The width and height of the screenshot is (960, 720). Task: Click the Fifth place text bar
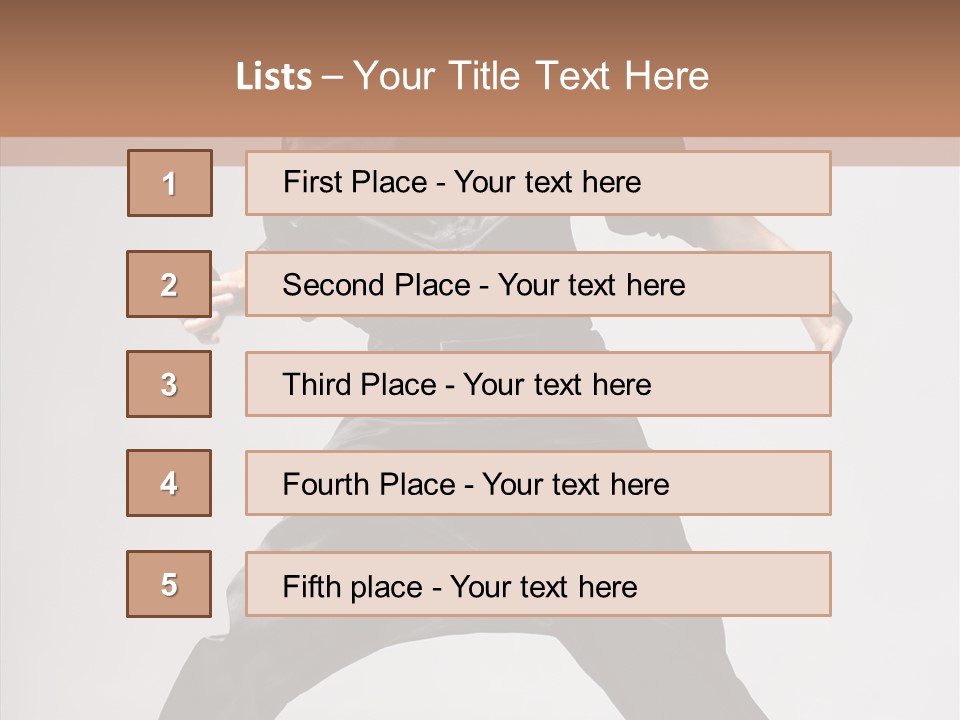pos(538,584)
